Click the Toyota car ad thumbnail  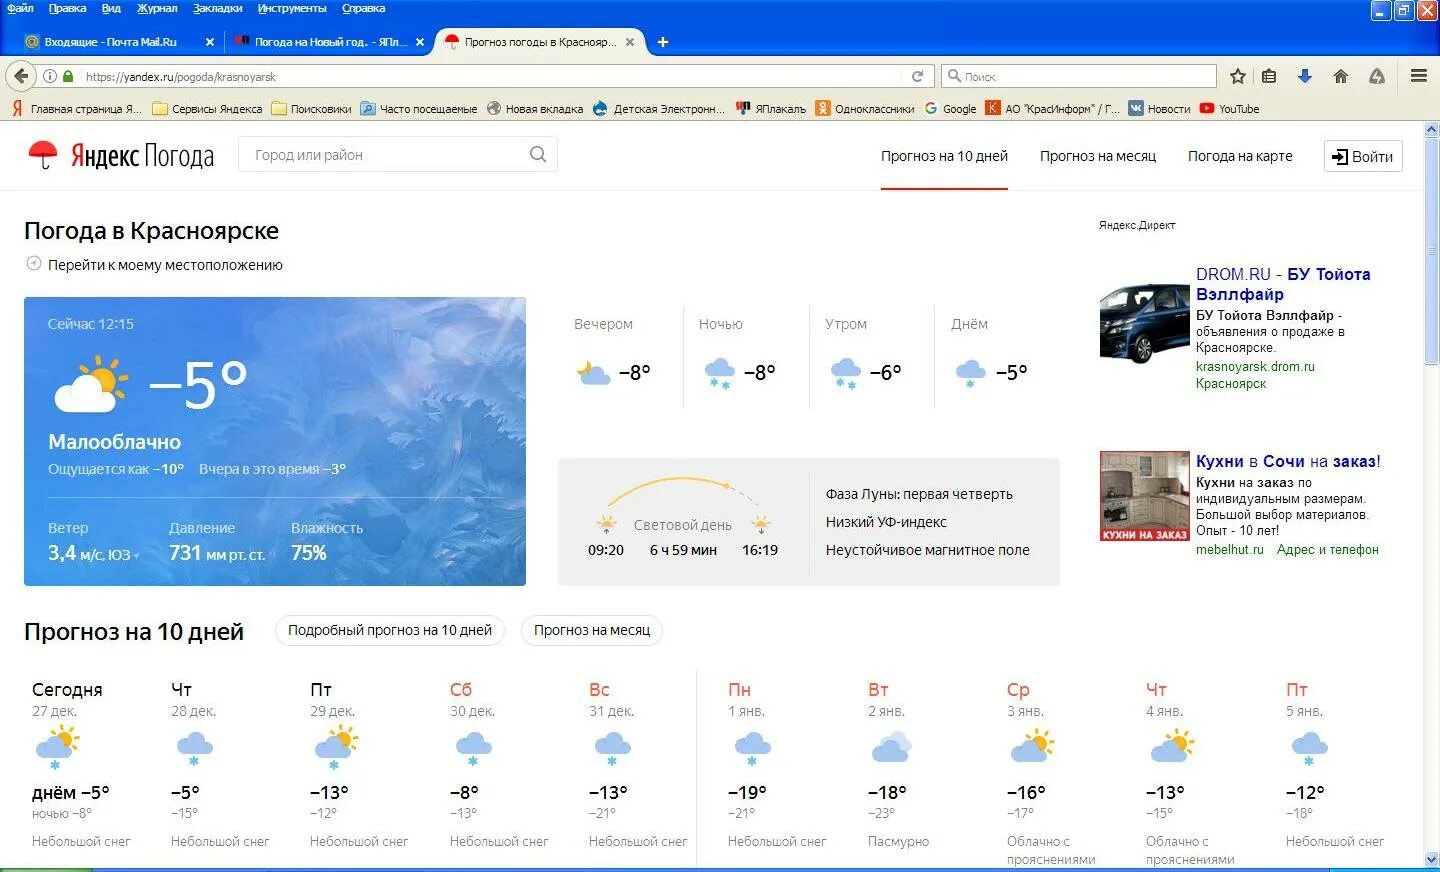[x=1144, y=323]
